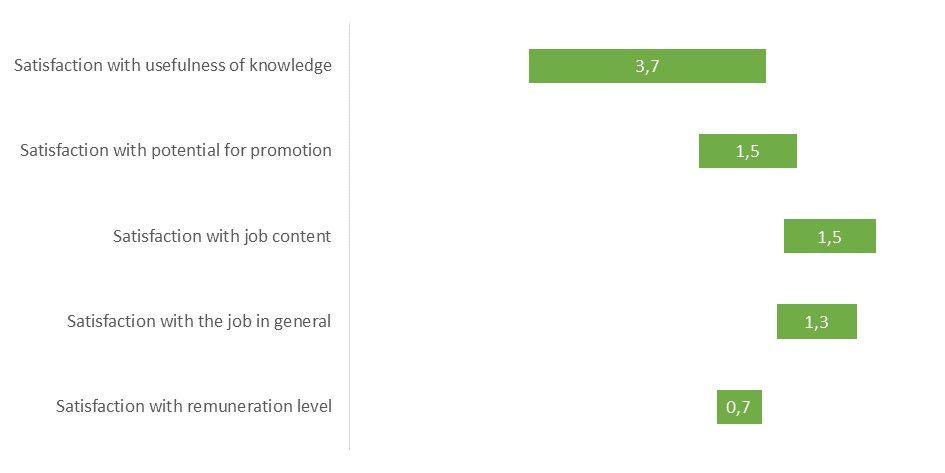Select the 0,7 green bar
945x473 pixels.
coord(739,407)
